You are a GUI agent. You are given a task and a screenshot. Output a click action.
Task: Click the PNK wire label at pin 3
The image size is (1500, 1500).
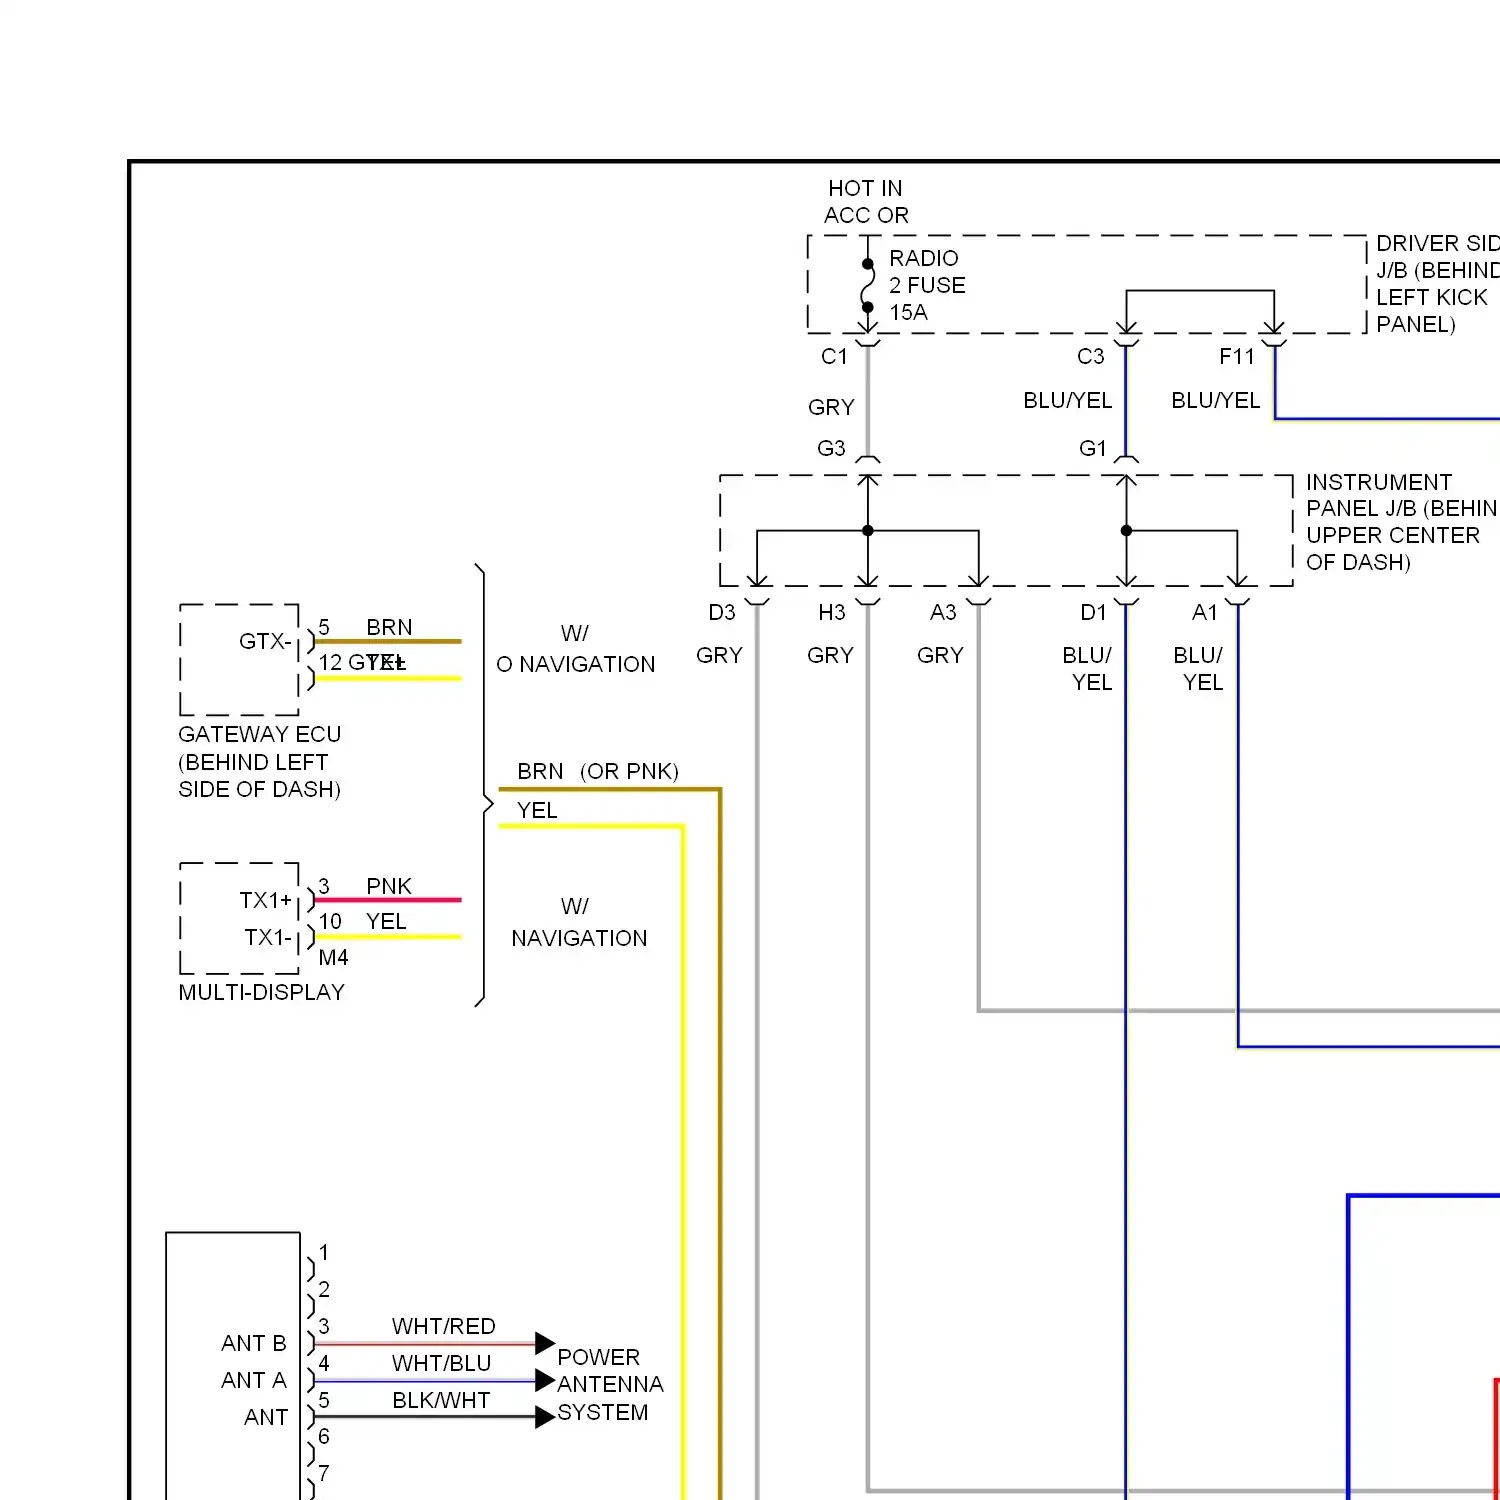click(389, 887)
